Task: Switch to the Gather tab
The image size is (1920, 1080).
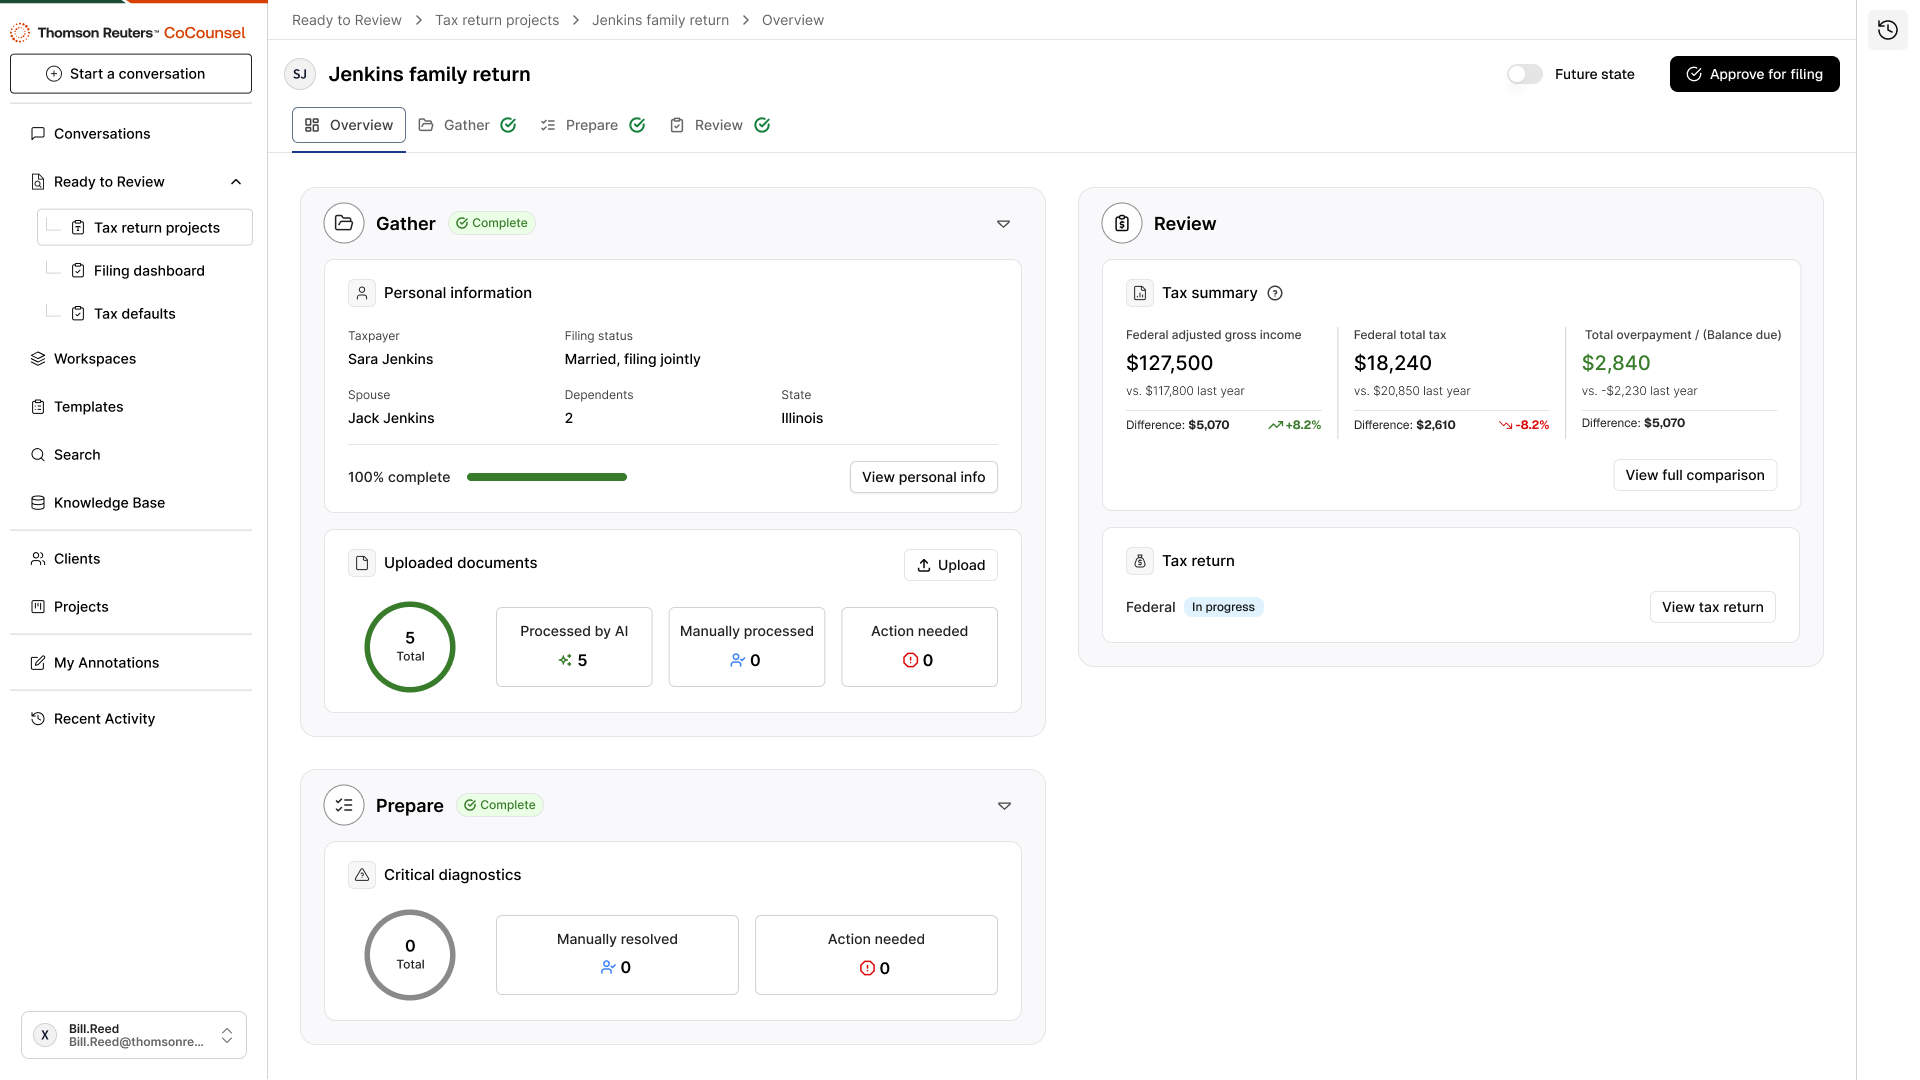Action: (x=466, y=125)
